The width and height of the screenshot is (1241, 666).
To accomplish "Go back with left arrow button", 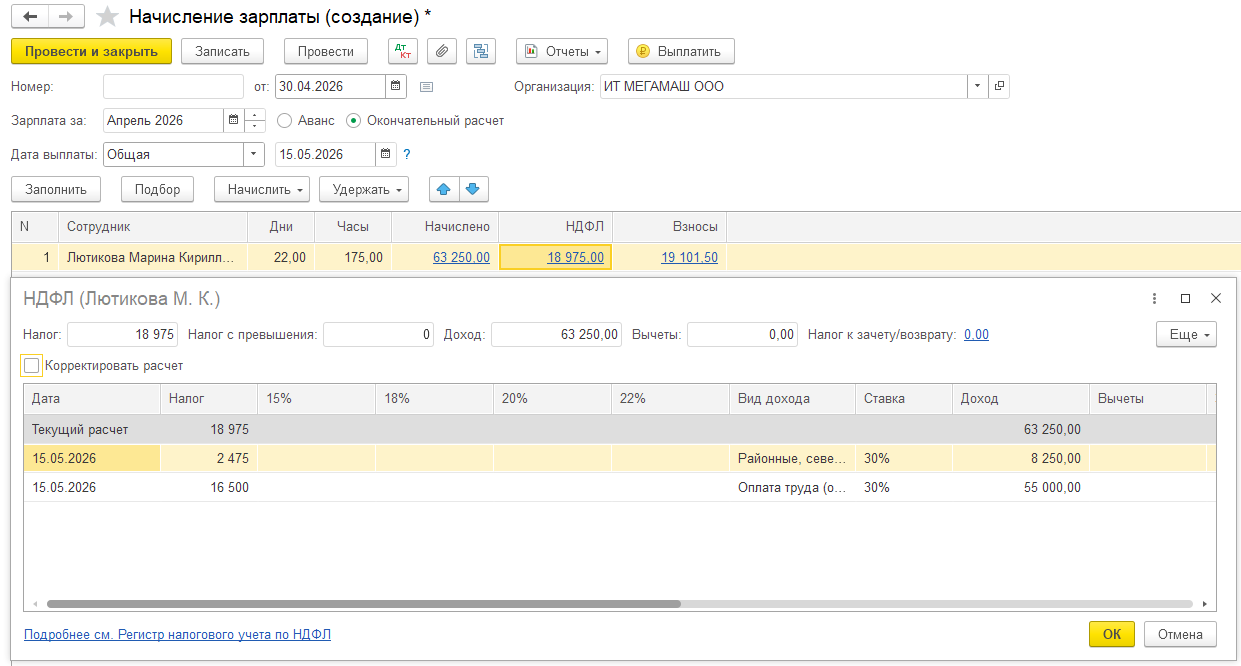I will point(30,17).
